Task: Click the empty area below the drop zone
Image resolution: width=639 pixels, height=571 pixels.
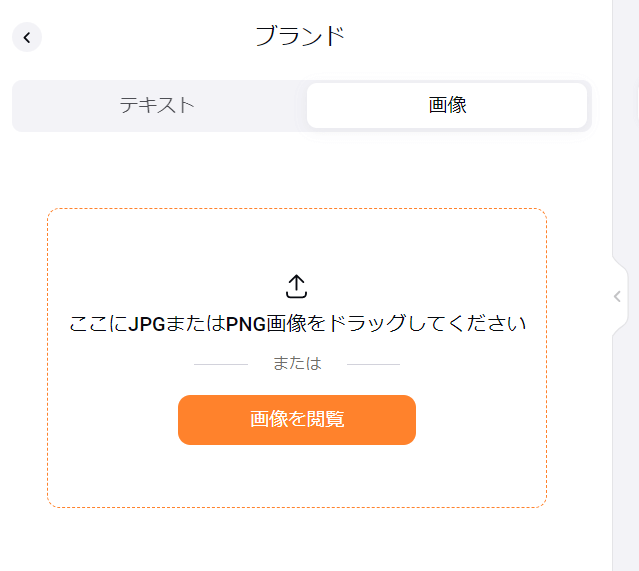Action: click(297, 540)
